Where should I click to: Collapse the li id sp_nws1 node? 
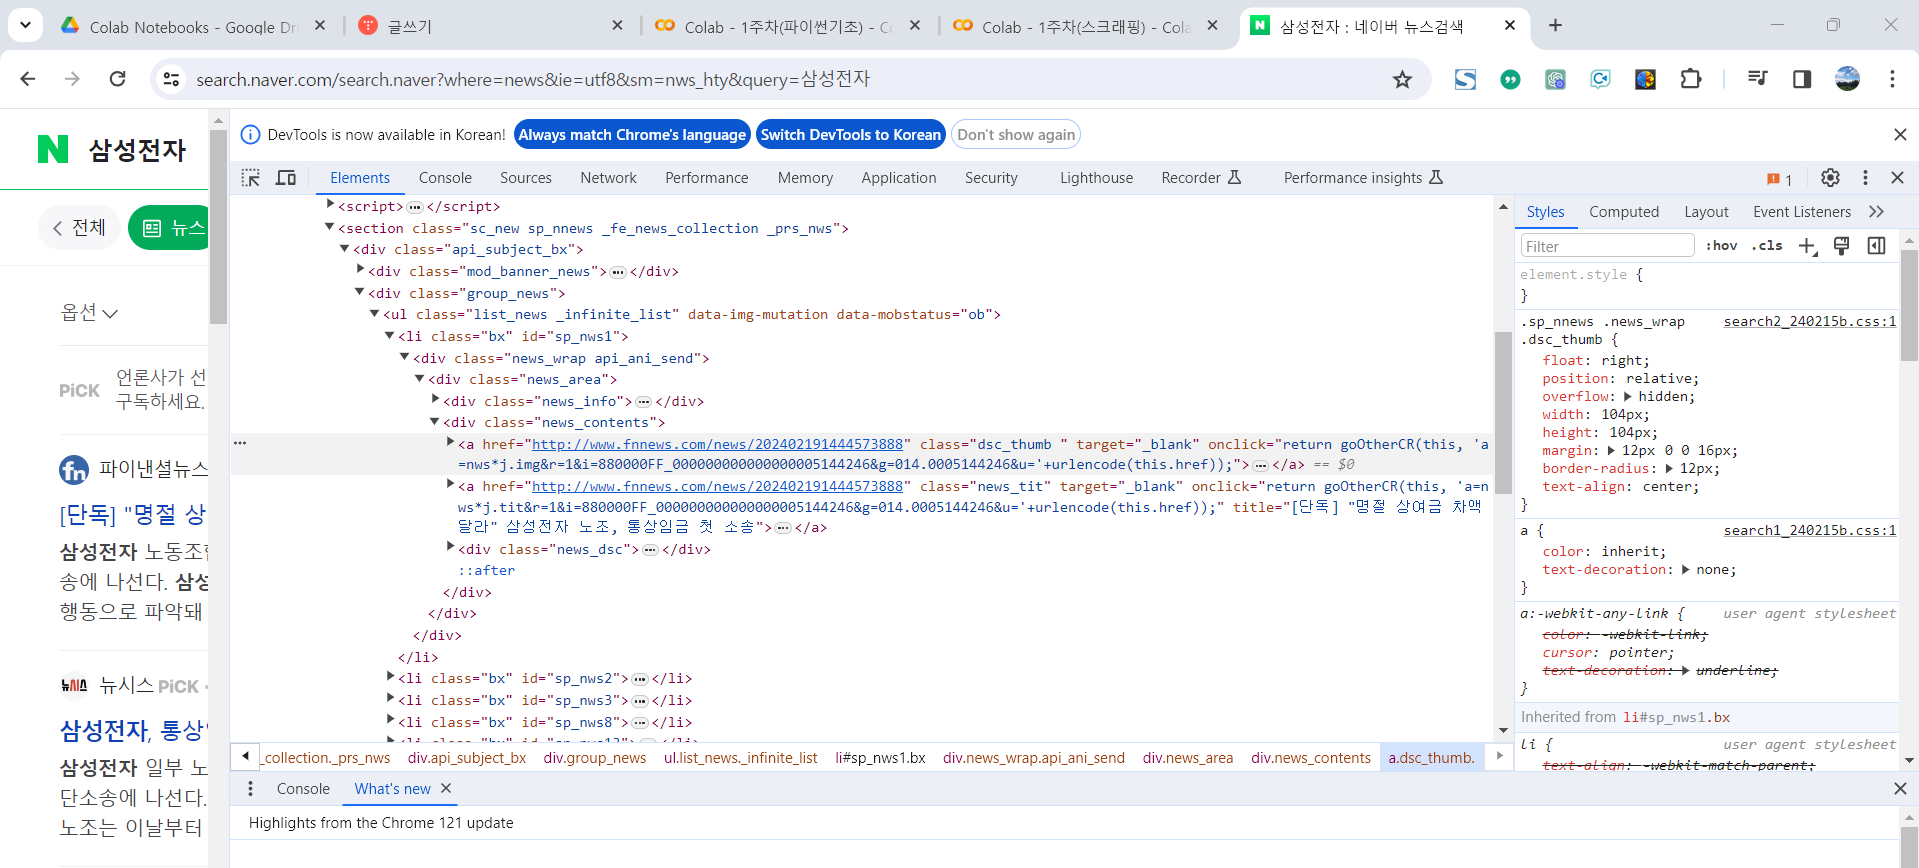point(390,336)
